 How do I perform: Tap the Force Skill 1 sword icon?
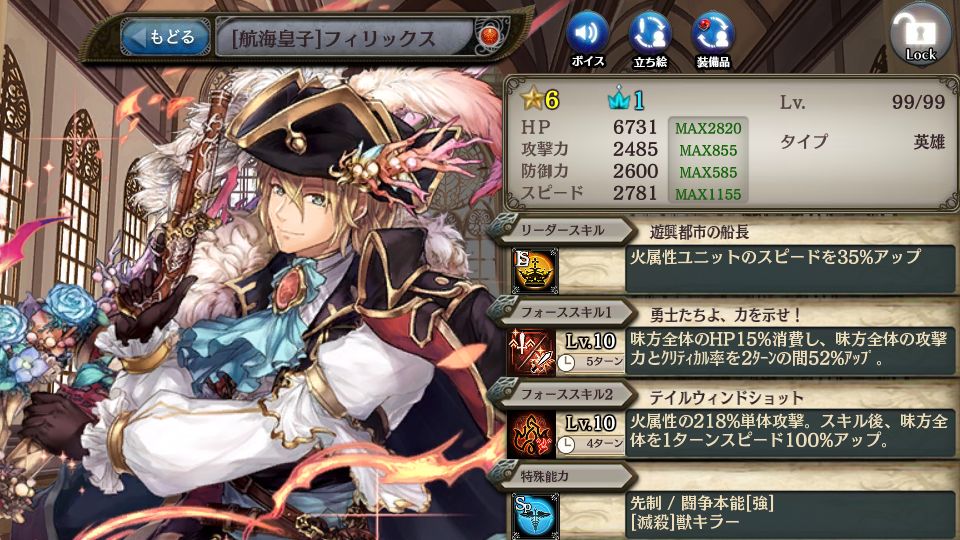(531, 352)
